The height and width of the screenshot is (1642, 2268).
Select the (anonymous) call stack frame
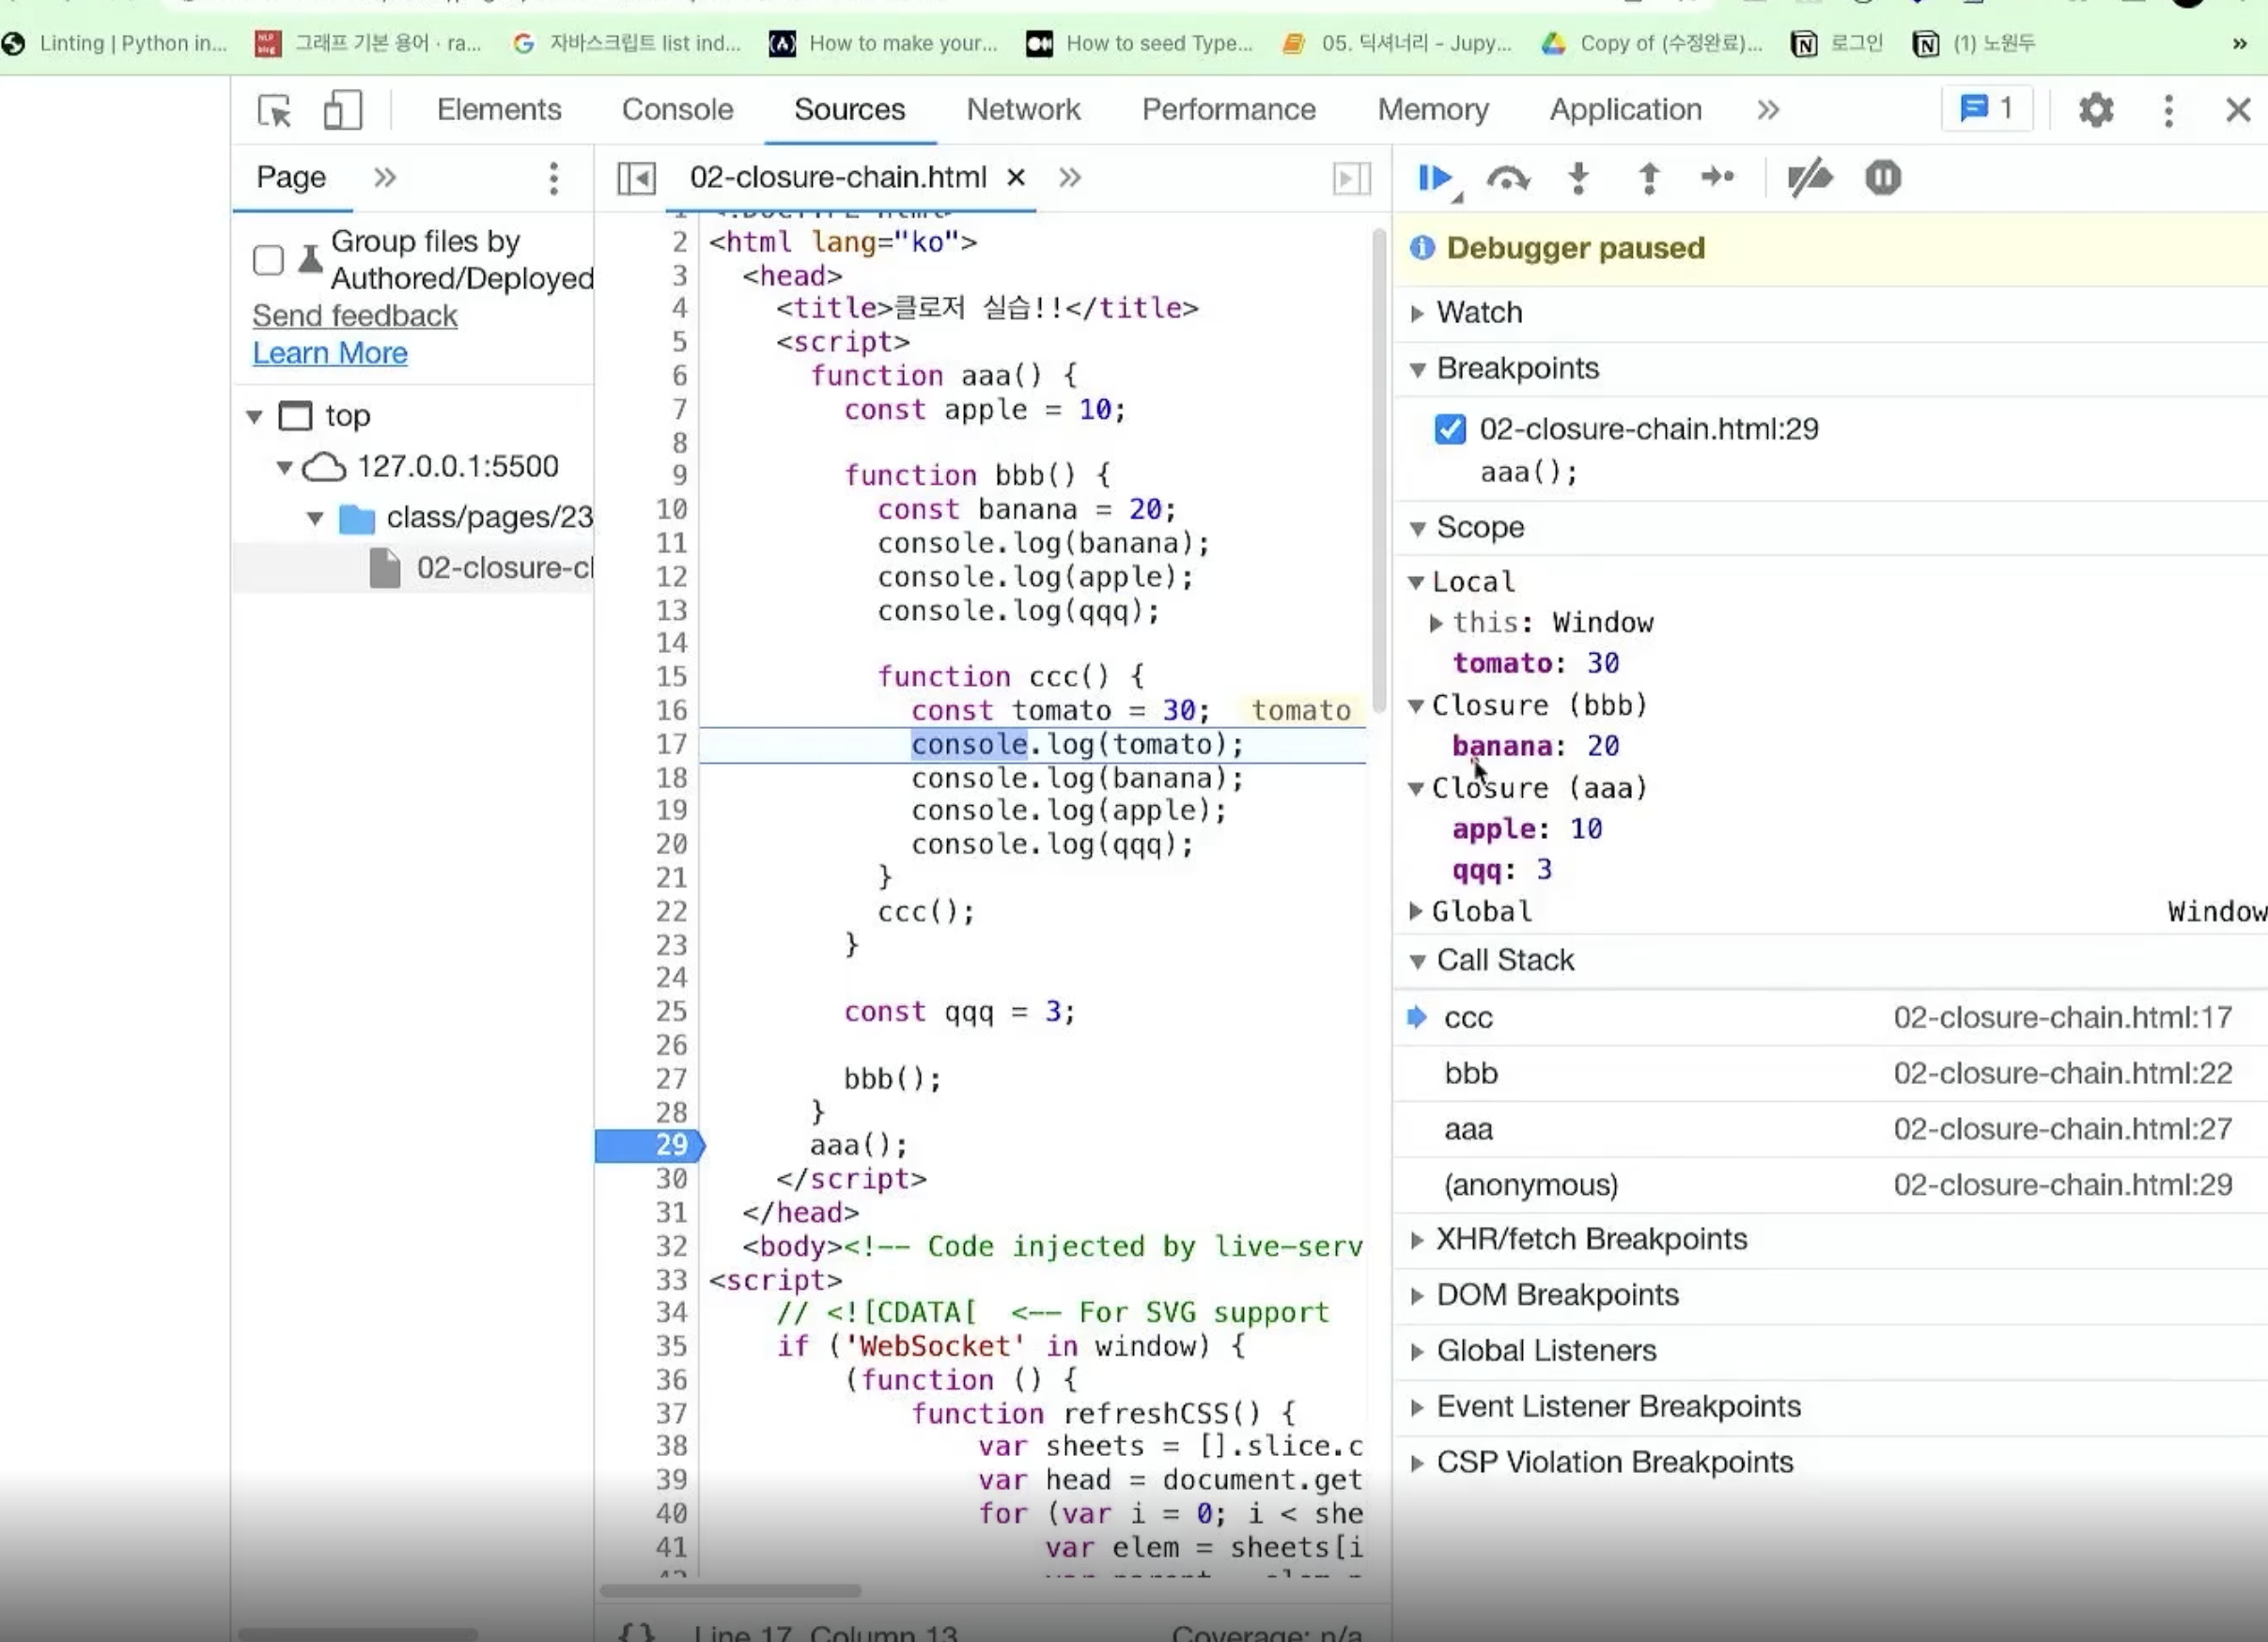point(1830,1186)
